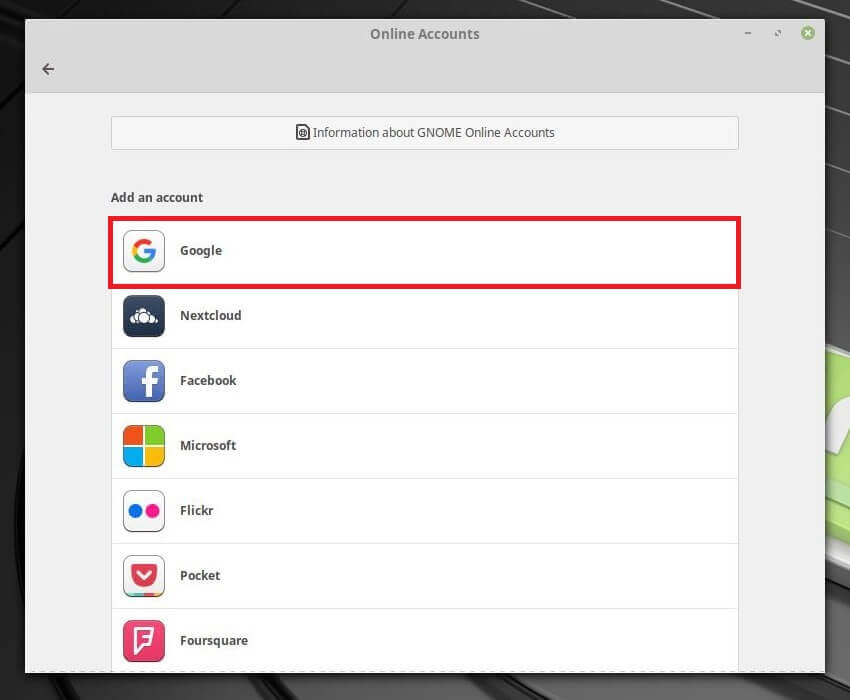Click the document icon beside GNOME information
The height and width of the screenshot is (700, 850).
click(x=302, y=132)
